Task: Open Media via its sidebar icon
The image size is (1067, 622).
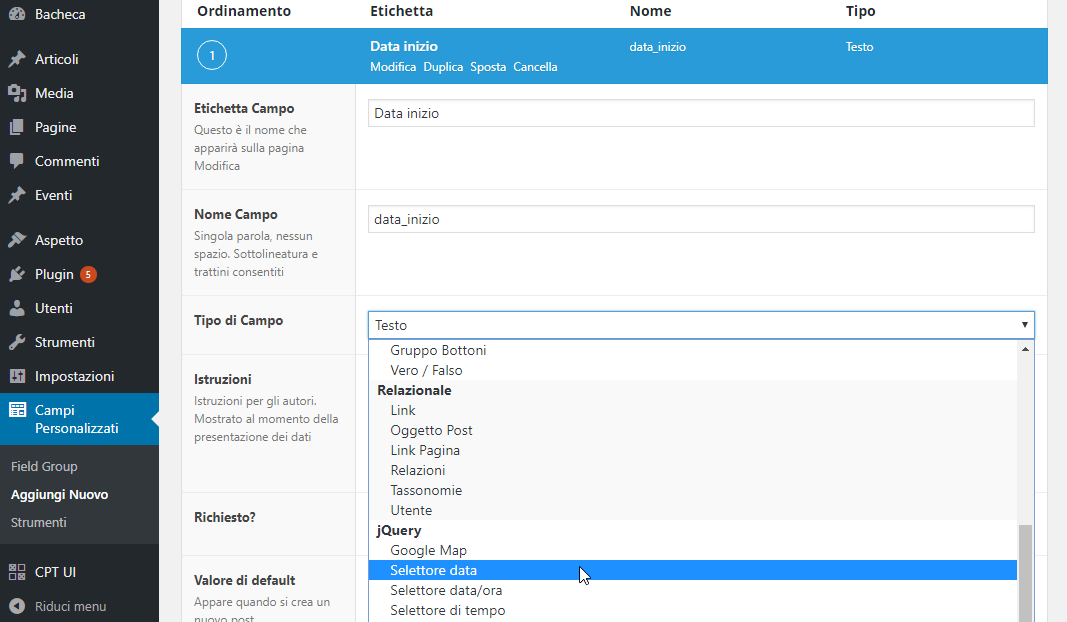Action: pos(17,93)
